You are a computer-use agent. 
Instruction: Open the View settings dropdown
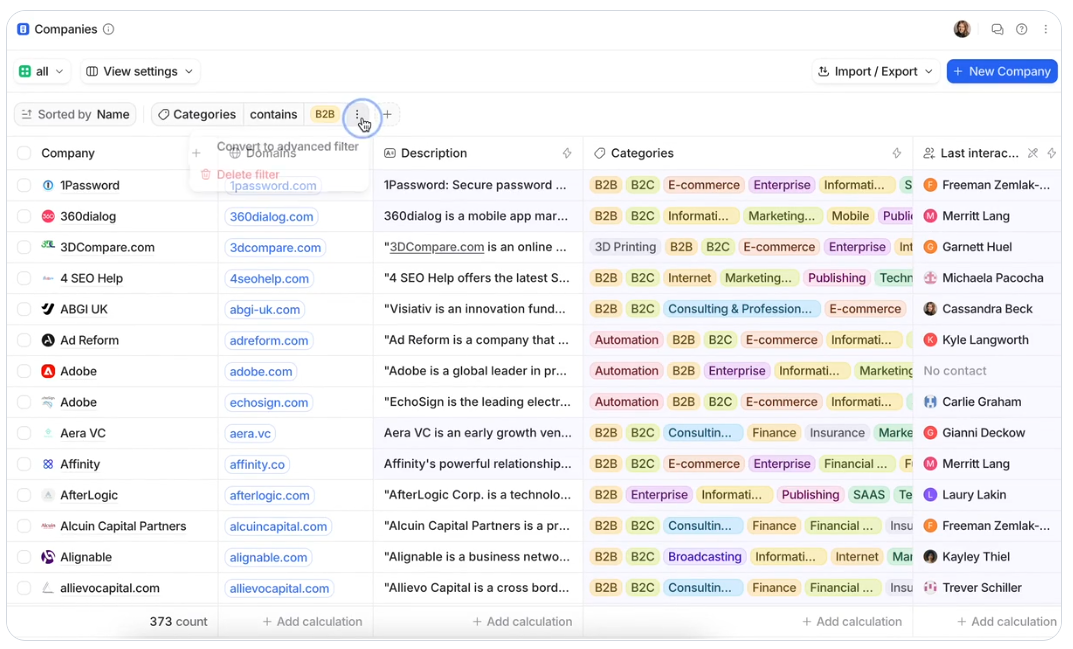pos(140,71)
